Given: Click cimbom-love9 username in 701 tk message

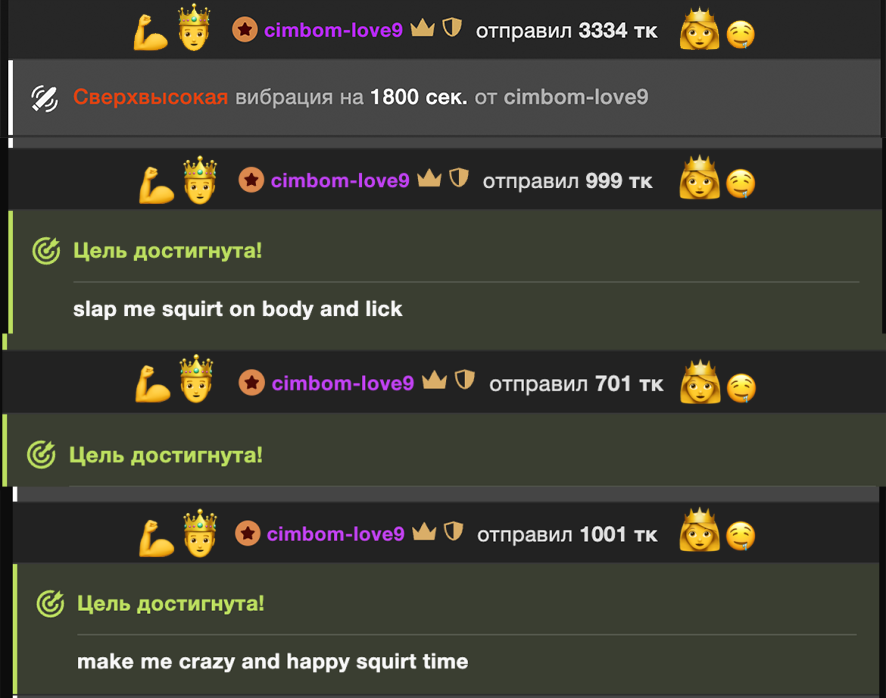Looking at the screenshot, I should (x=342, y=383).
